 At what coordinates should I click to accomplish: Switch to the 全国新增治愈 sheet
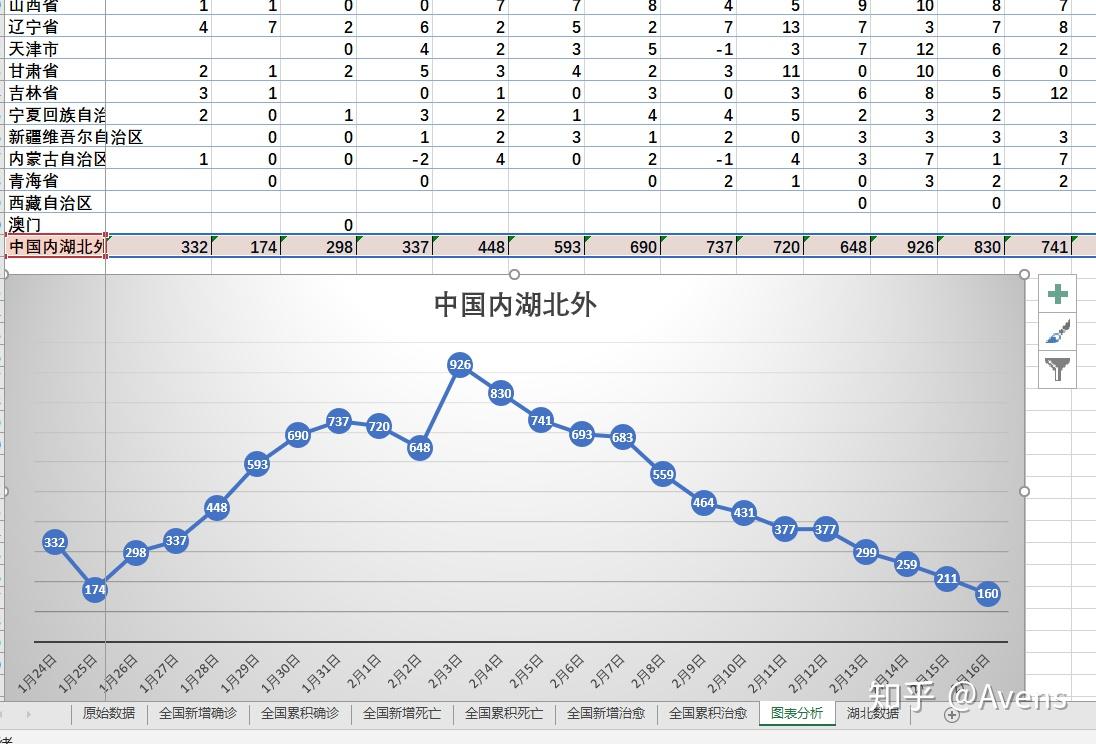point(605,714)
